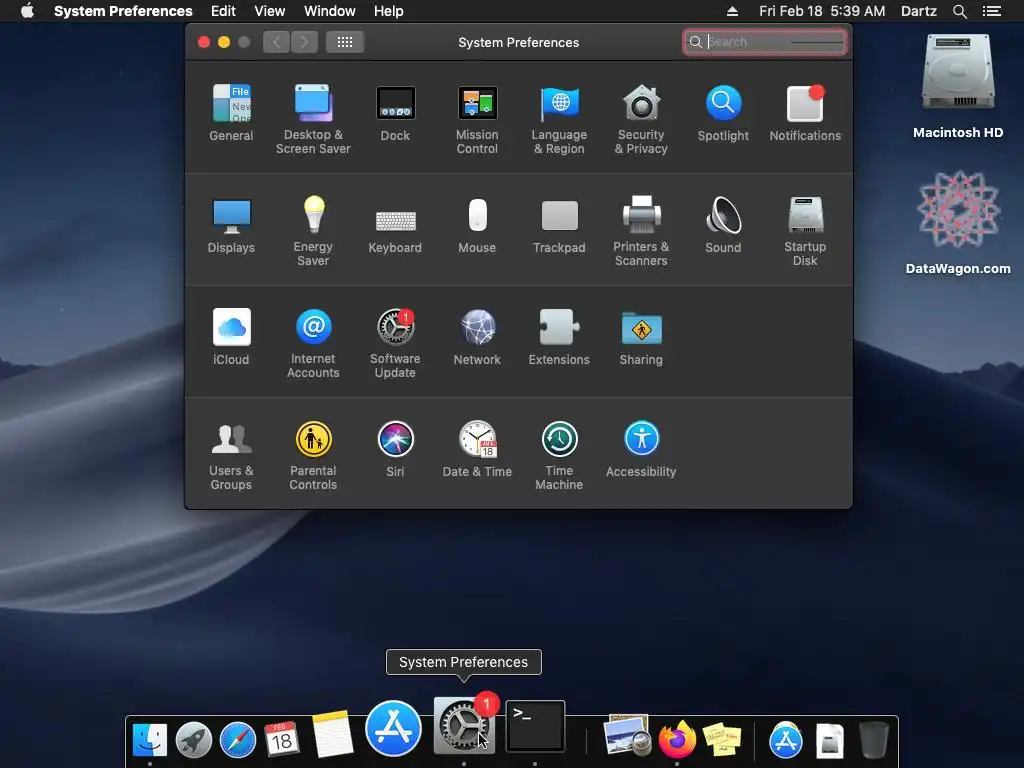Viewport: 1024px width, 768px height.
Task: Open the Window menu
Action: tap(330, 11)
